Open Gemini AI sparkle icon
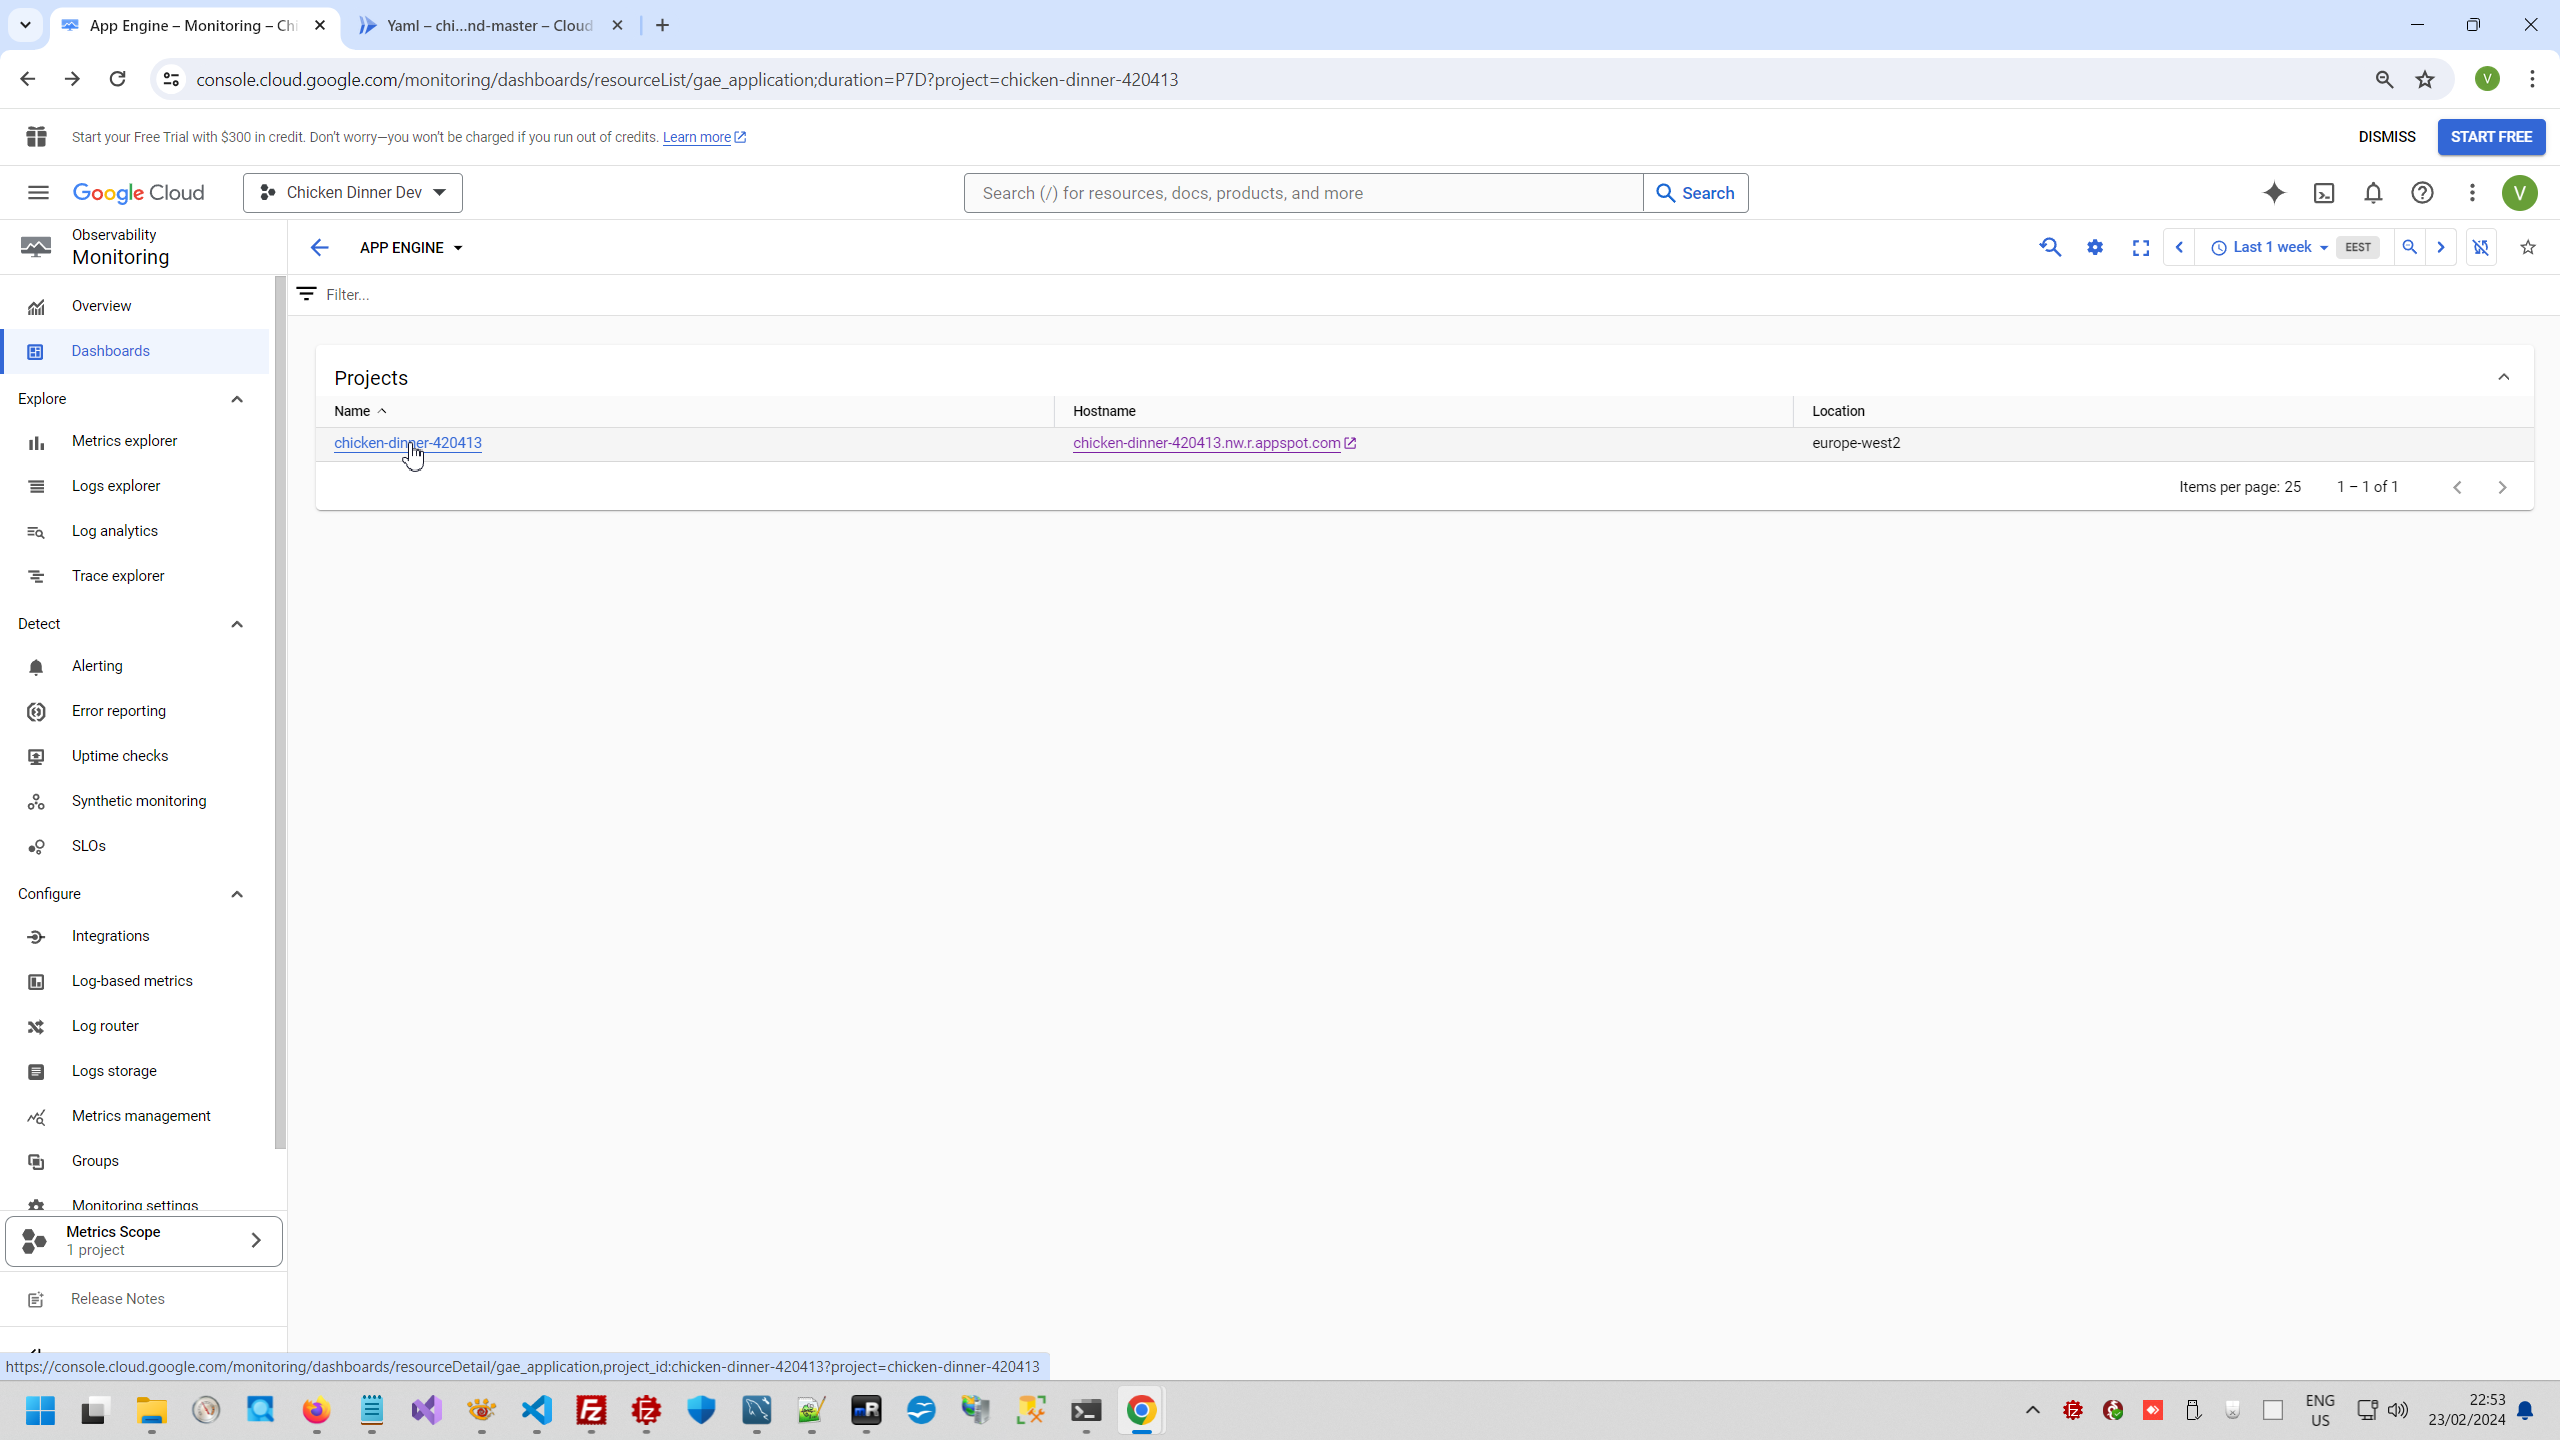 click(2274, 193)
